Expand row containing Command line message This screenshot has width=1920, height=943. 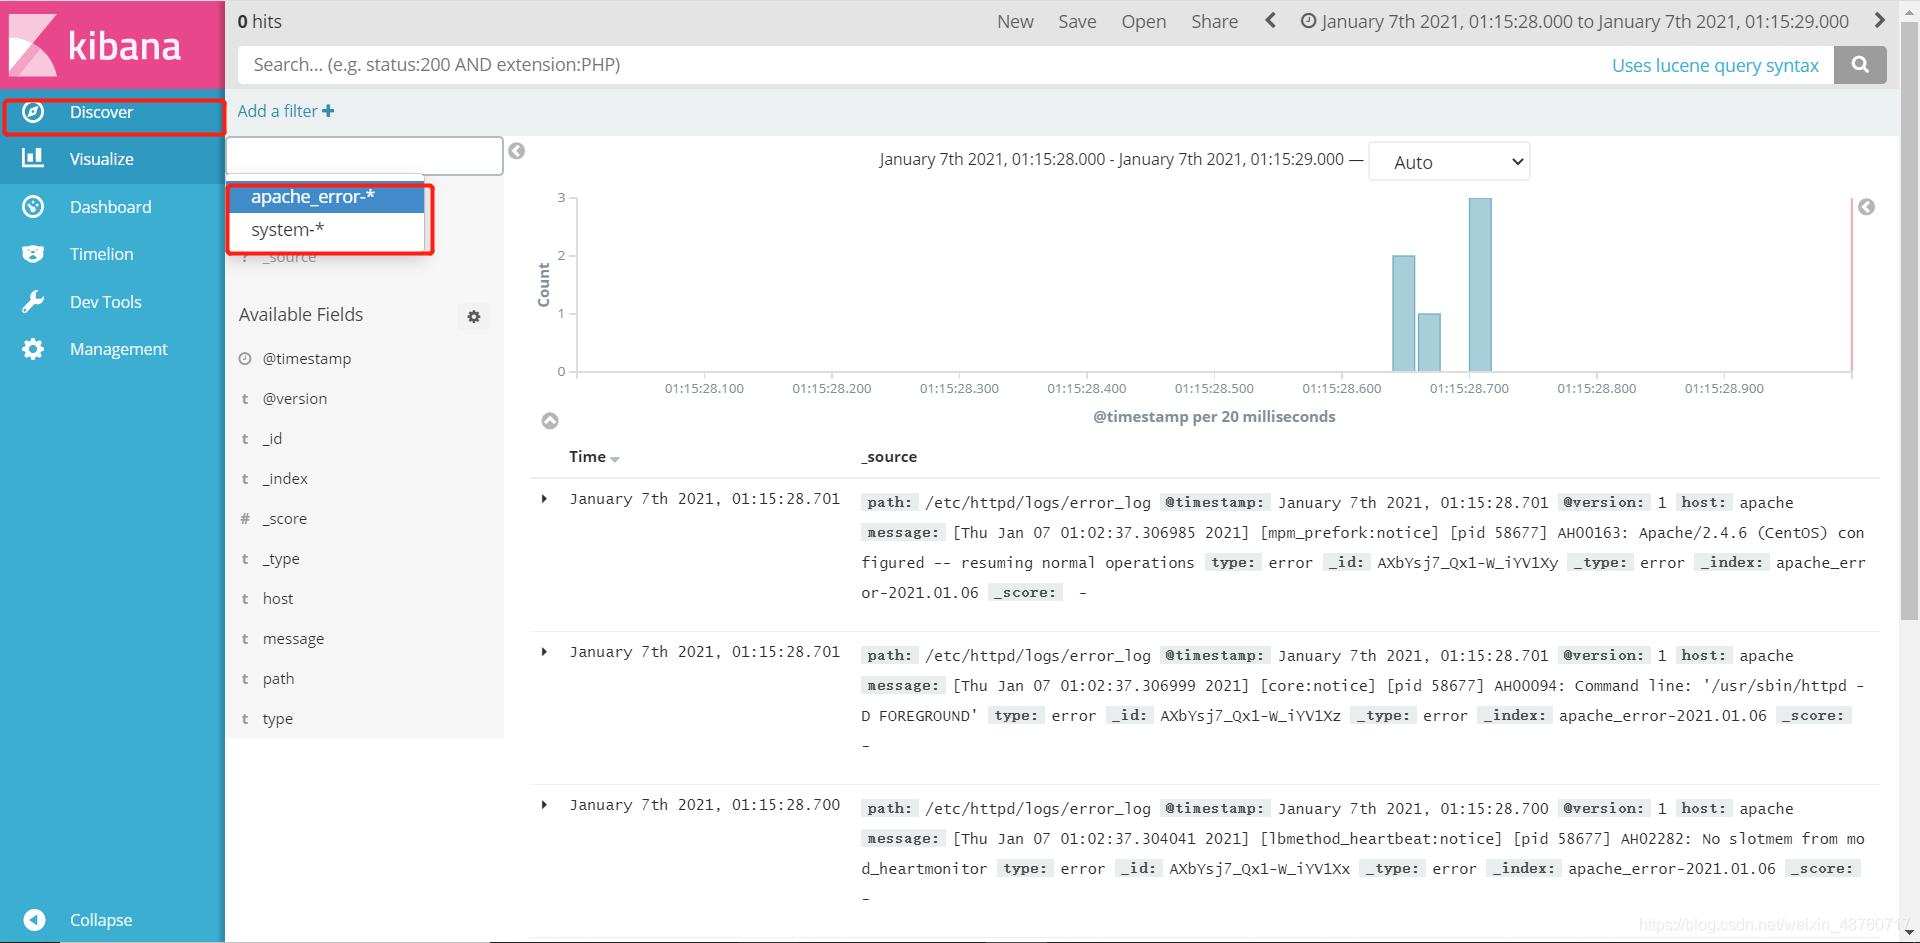click(x=545, y=652)
